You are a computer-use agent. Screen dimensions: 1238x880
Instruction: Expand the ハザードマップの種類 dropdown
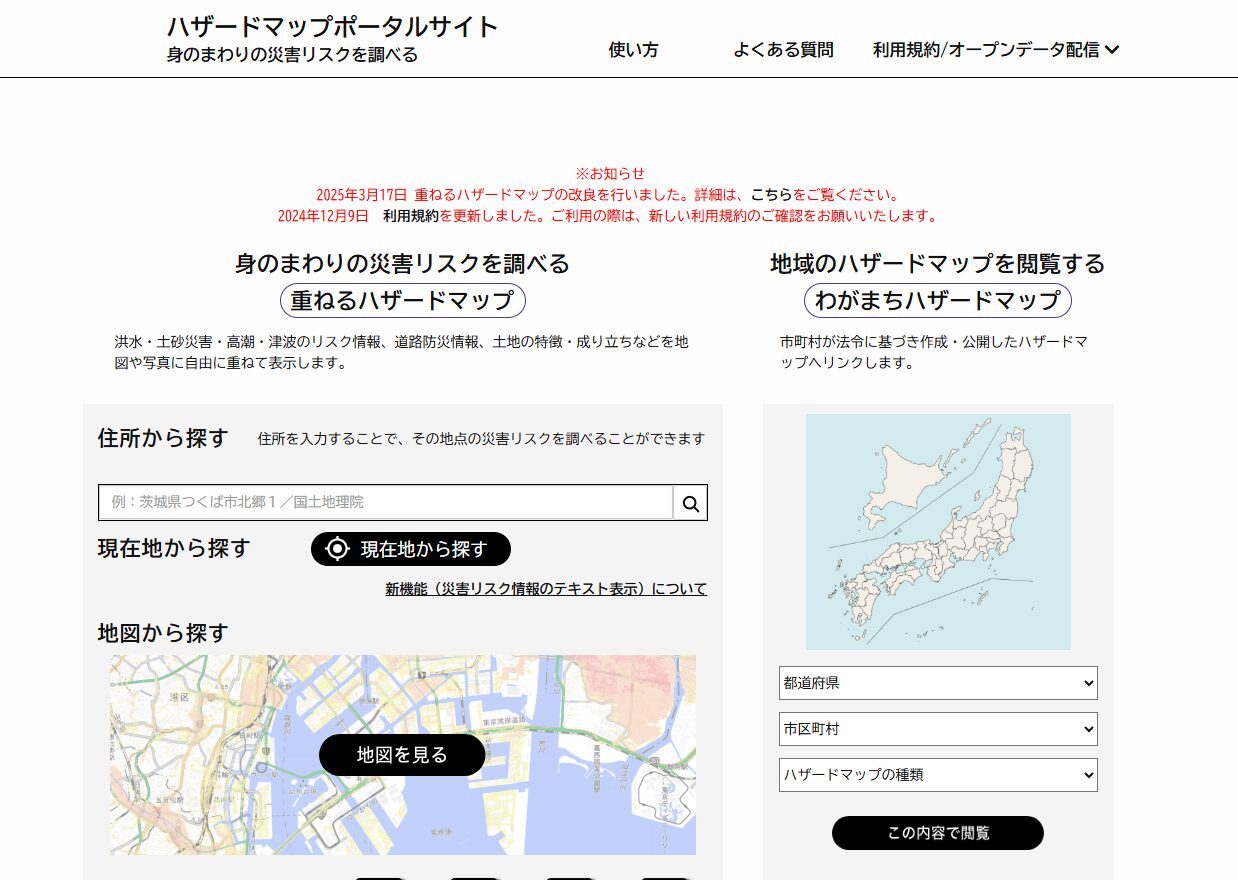pos(937,775)
